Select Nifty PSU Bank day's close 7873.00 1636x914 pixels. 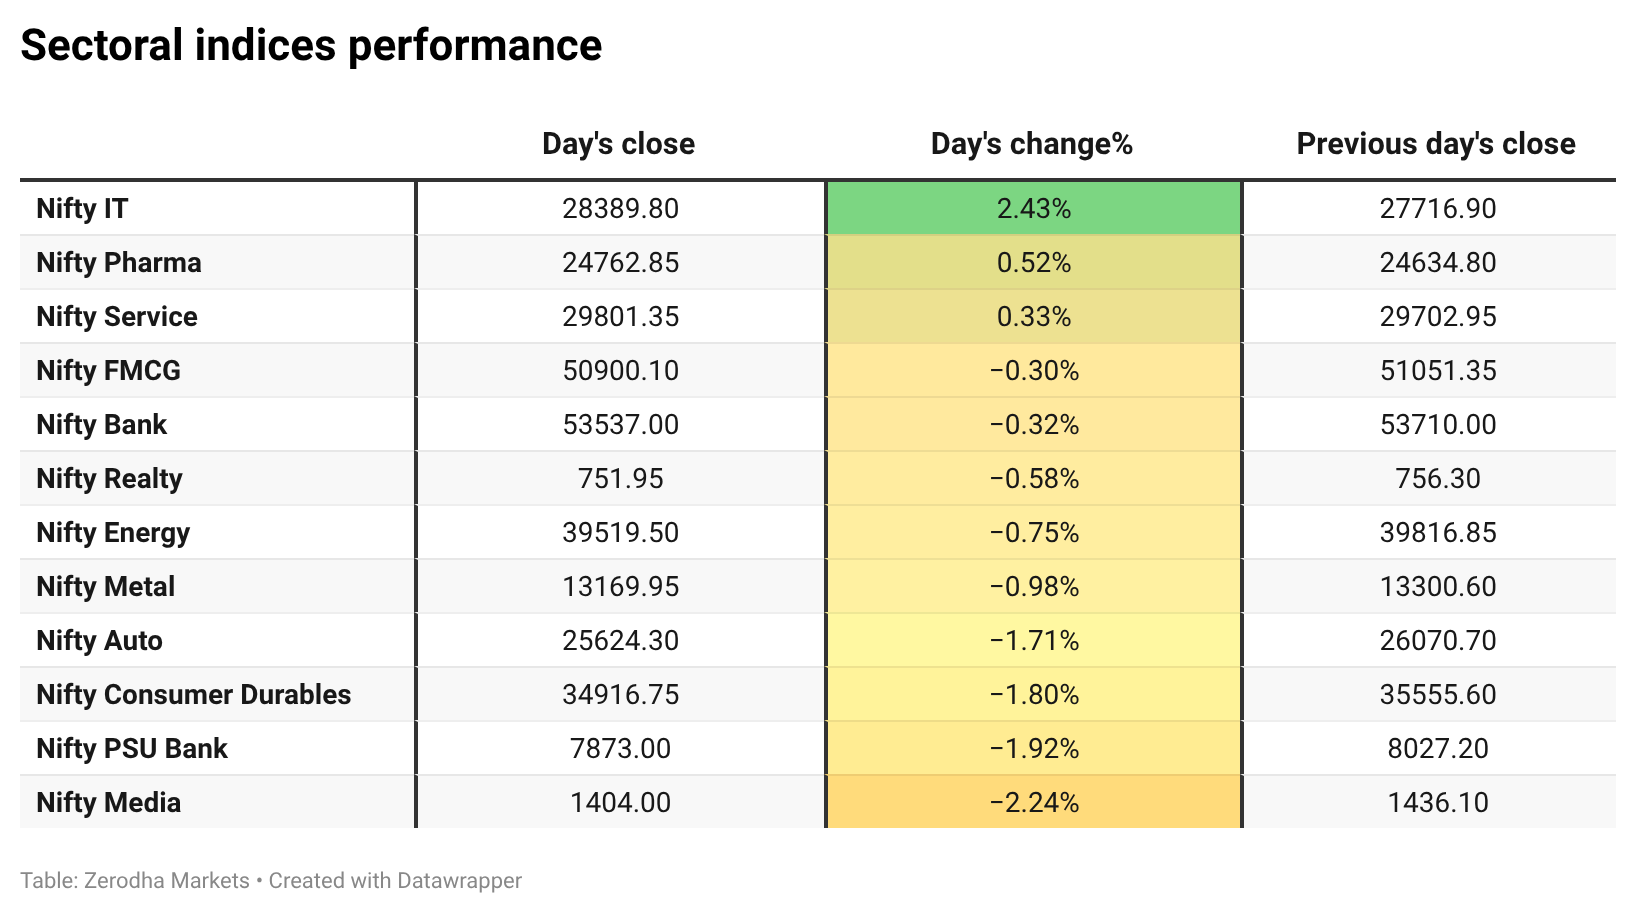click(x=620, y=748)
